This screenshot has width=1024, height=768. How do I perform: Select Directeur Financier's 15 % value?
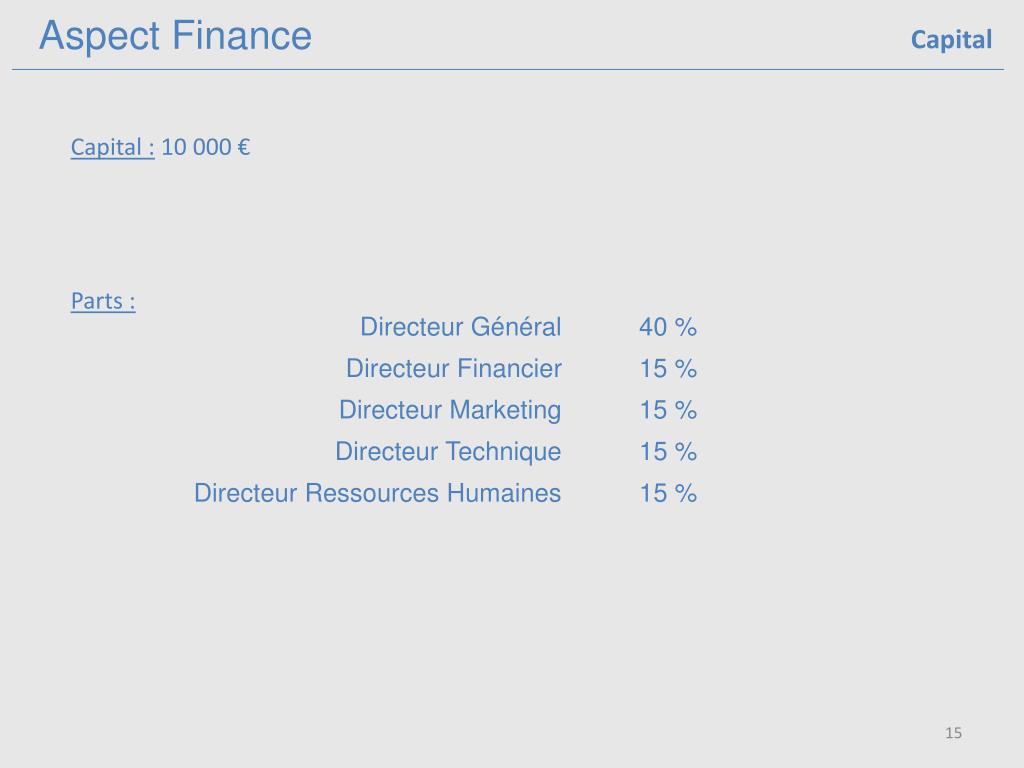668,369
